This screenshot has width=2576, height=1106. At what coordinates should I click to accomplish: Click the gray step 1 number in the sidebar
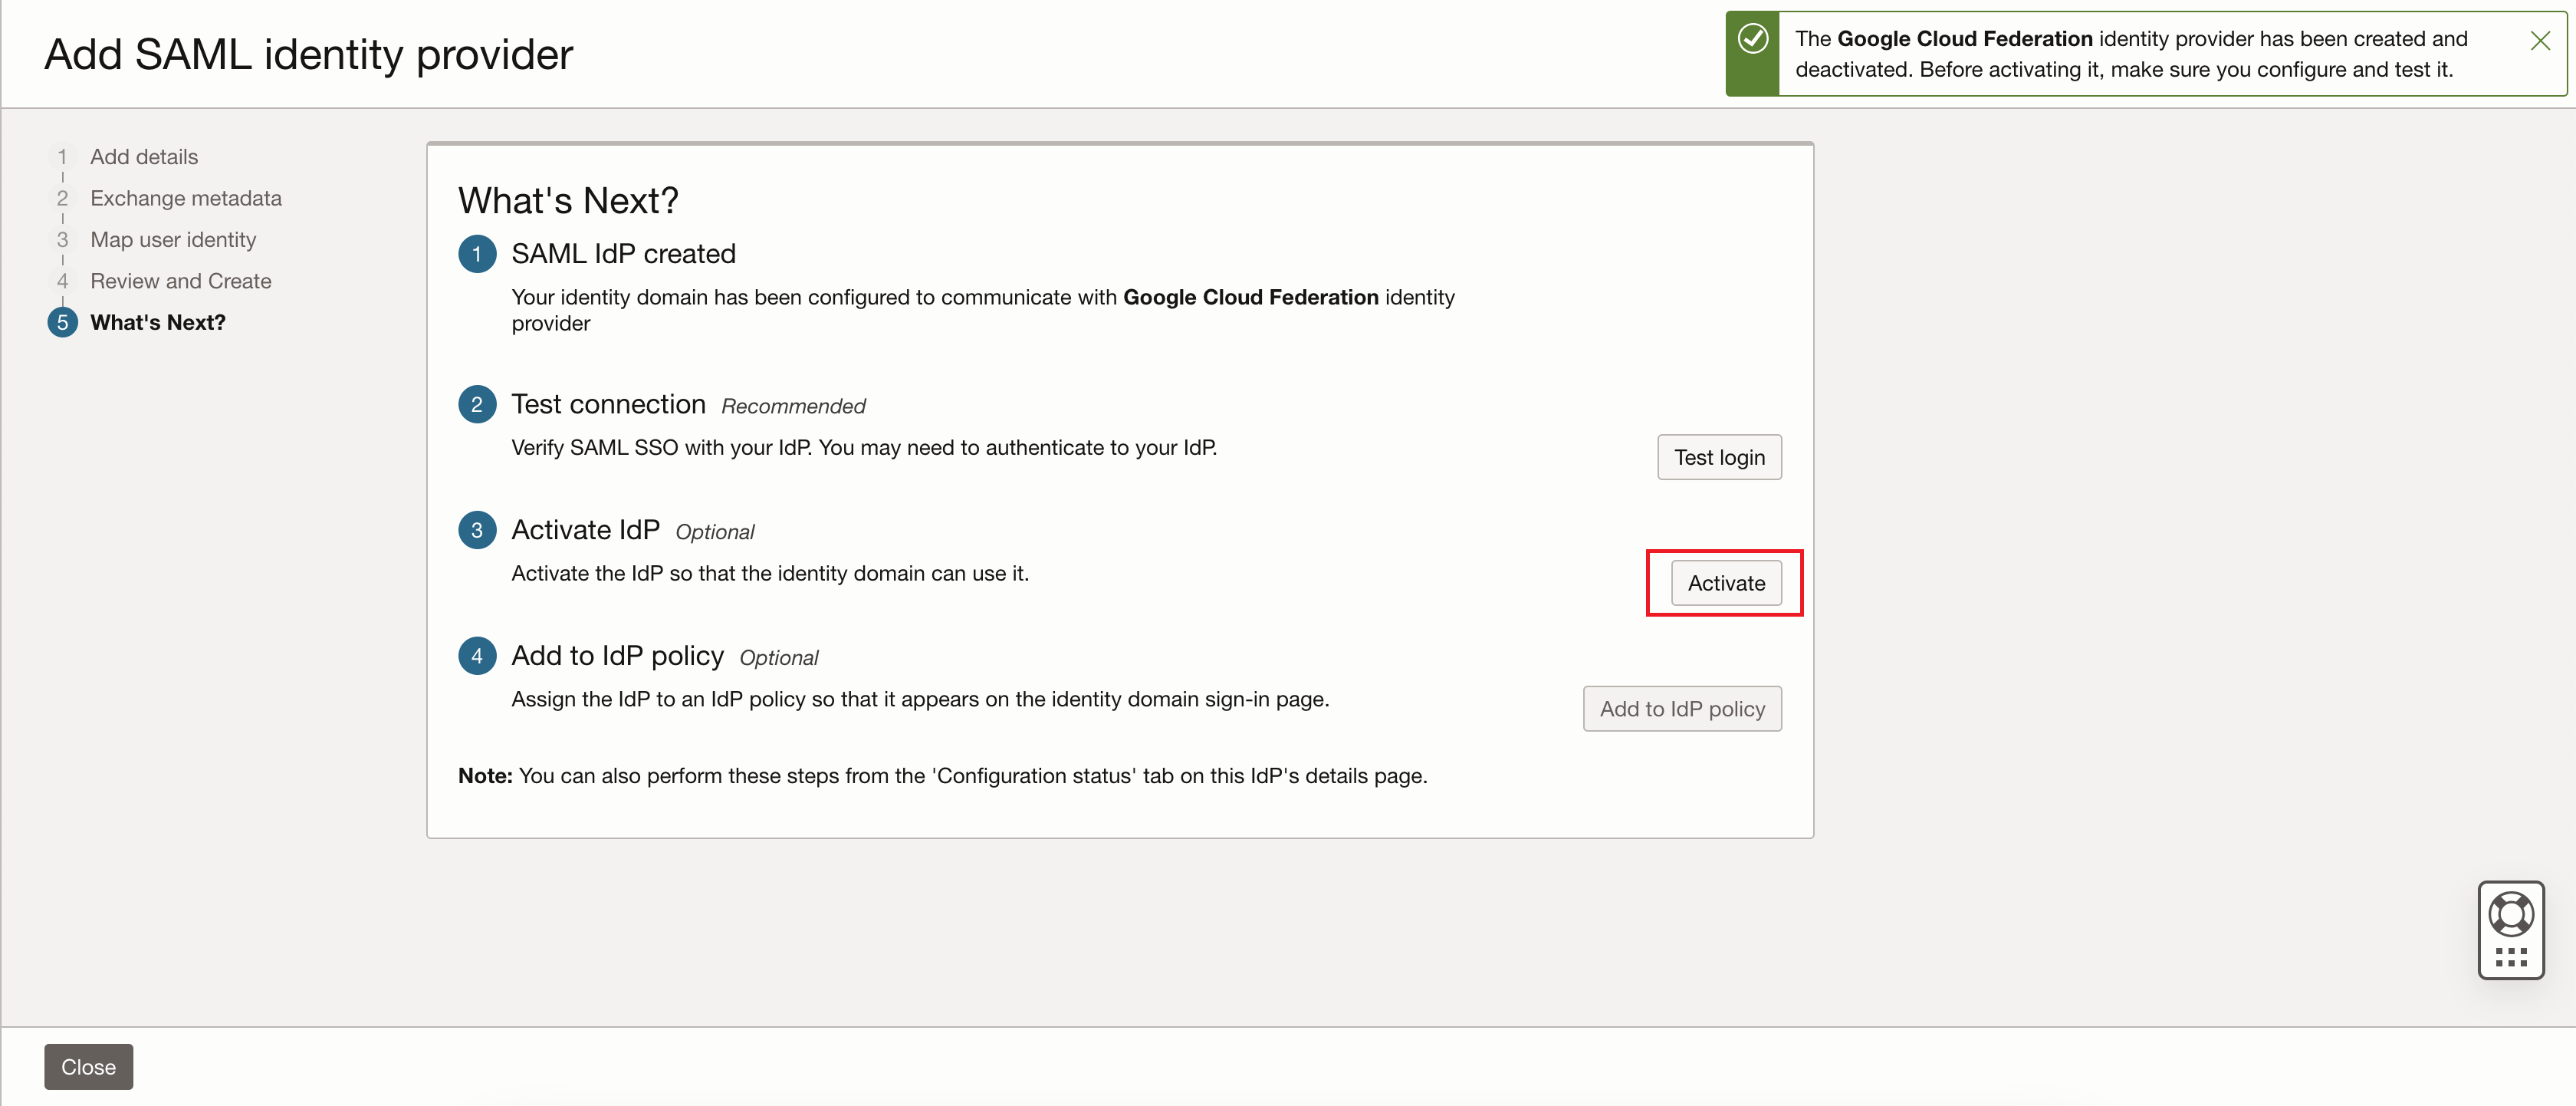63,156
